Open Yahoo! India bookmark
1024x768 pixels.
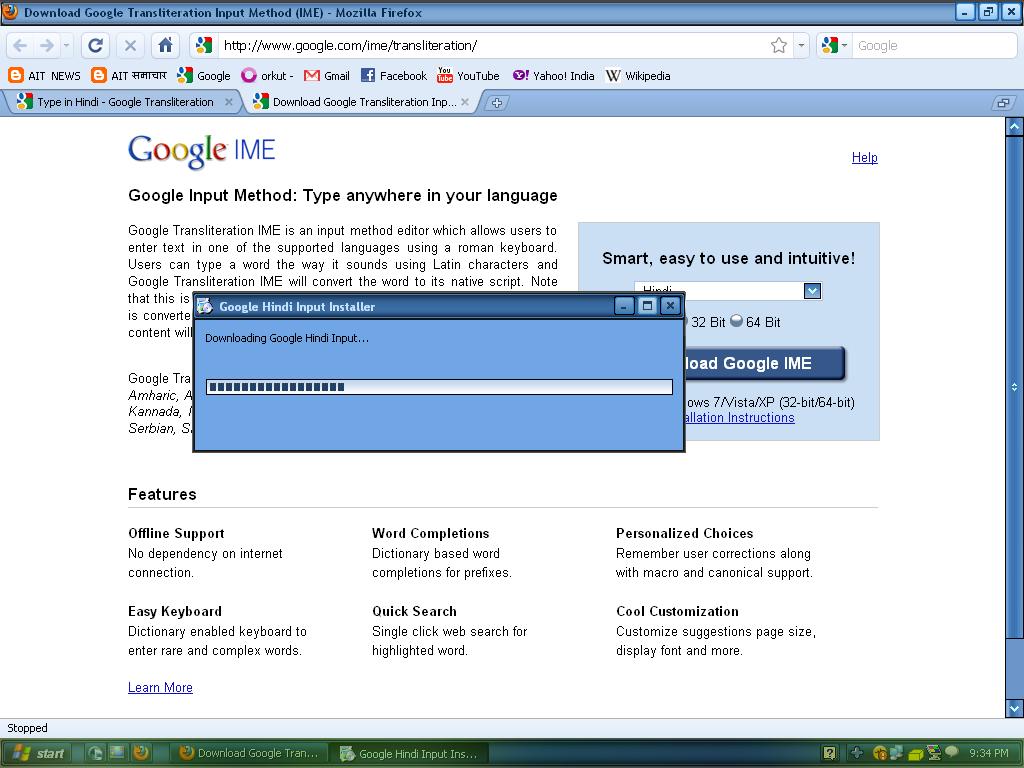(x=553, y=75)
